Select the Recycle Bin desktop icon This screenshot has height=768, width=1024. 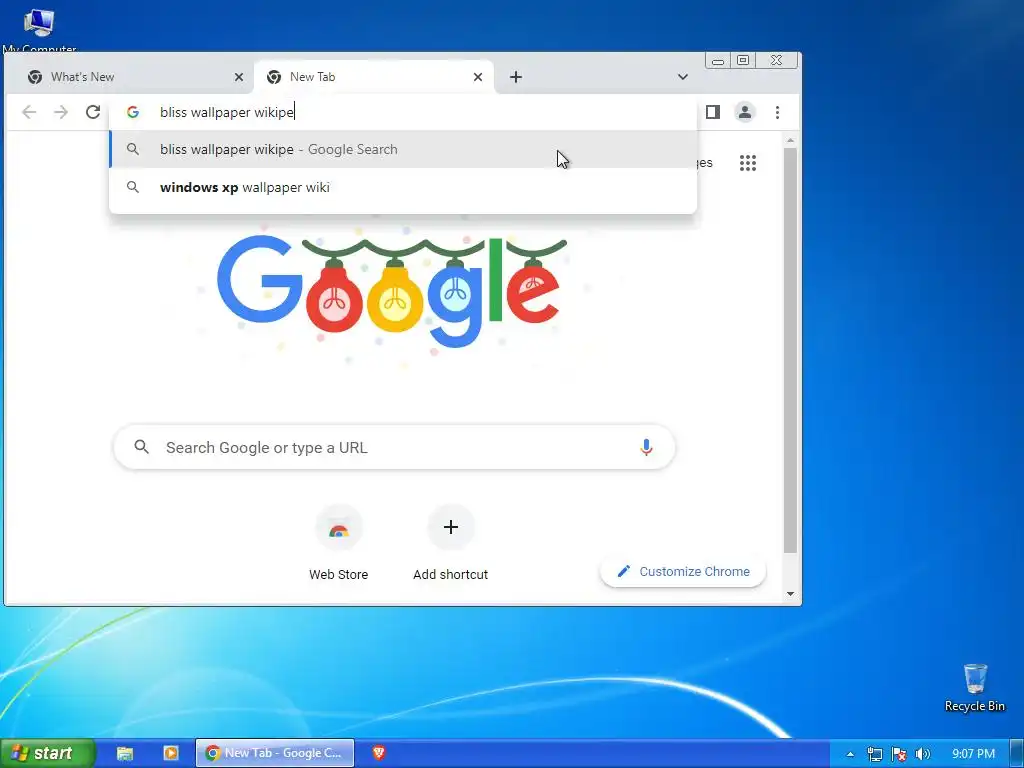point(975,688)
